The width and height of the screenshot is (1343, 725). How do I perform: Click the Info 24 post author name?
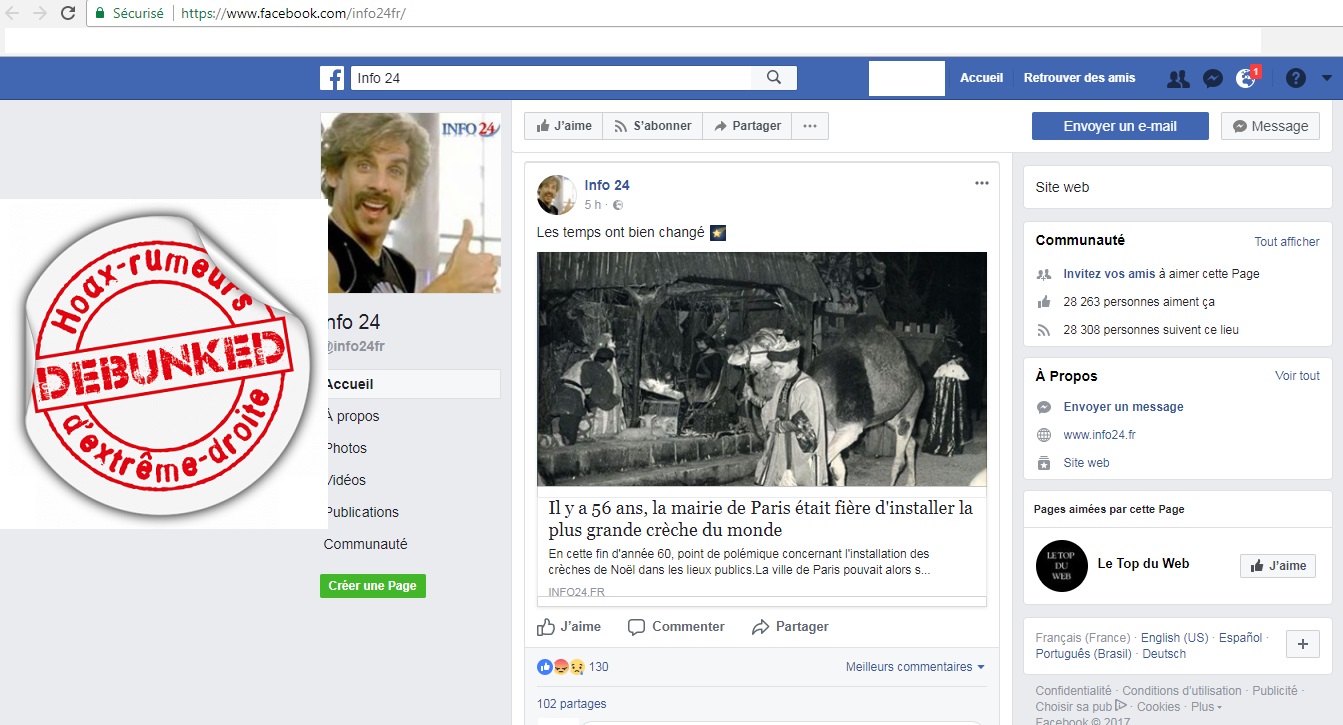607,185
